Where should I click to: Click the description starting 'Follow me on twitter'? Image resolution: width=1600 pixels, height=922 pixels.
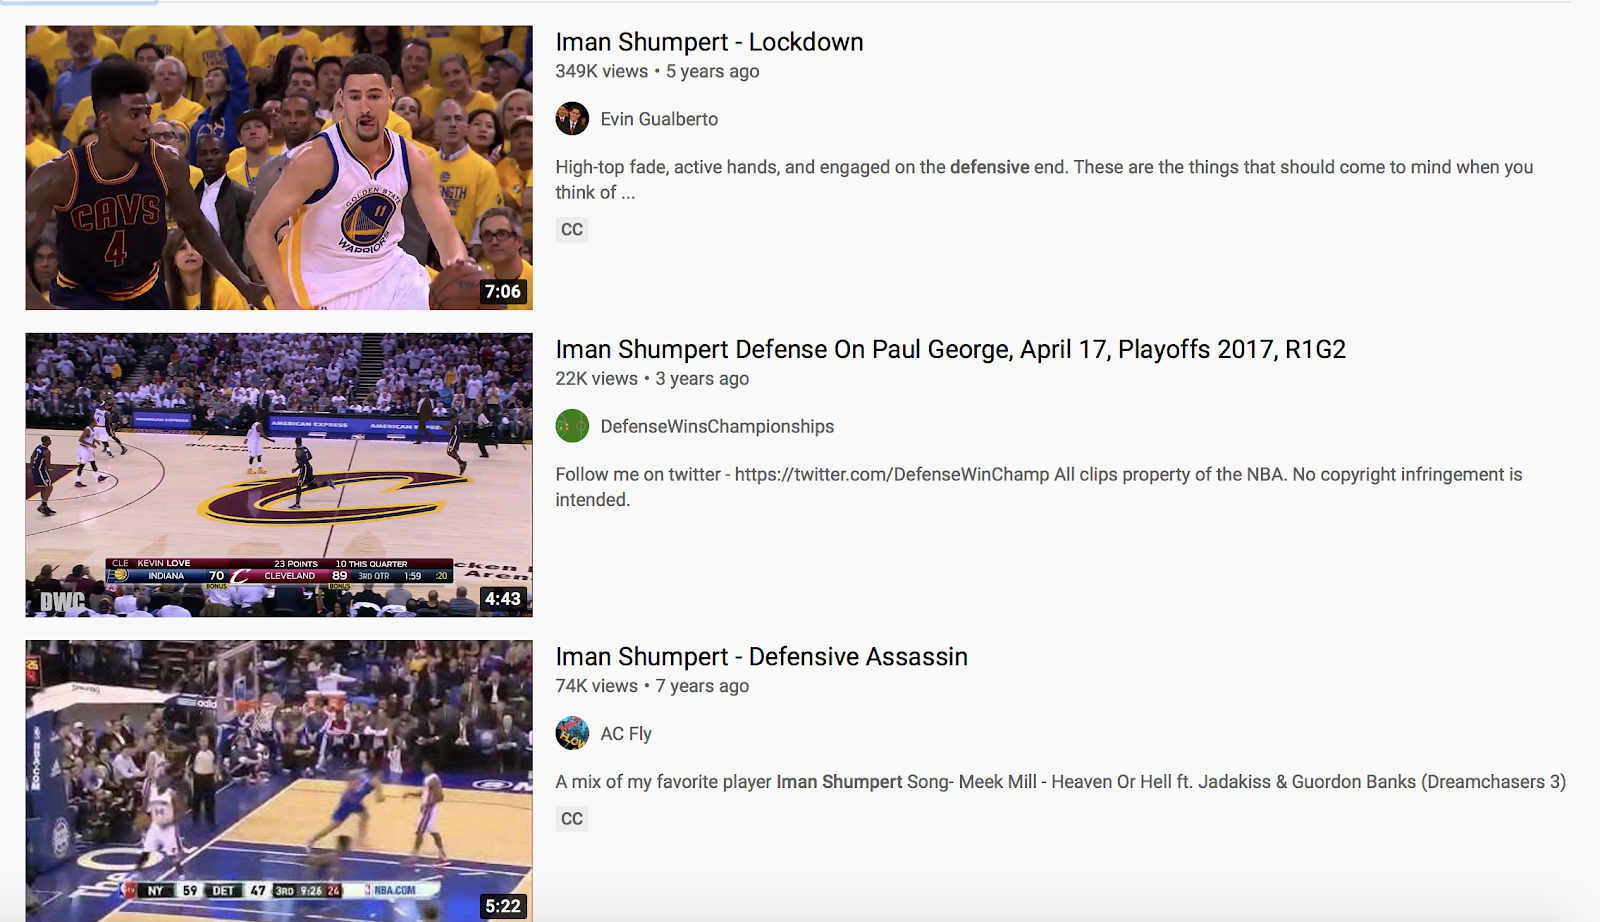coord(1039,487)
